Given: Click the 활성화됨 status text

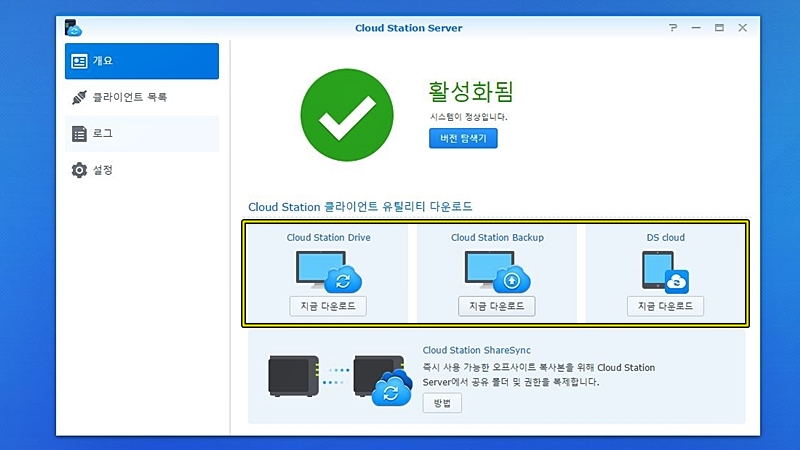Looking at the screenshot, I should tap(470, 92).
